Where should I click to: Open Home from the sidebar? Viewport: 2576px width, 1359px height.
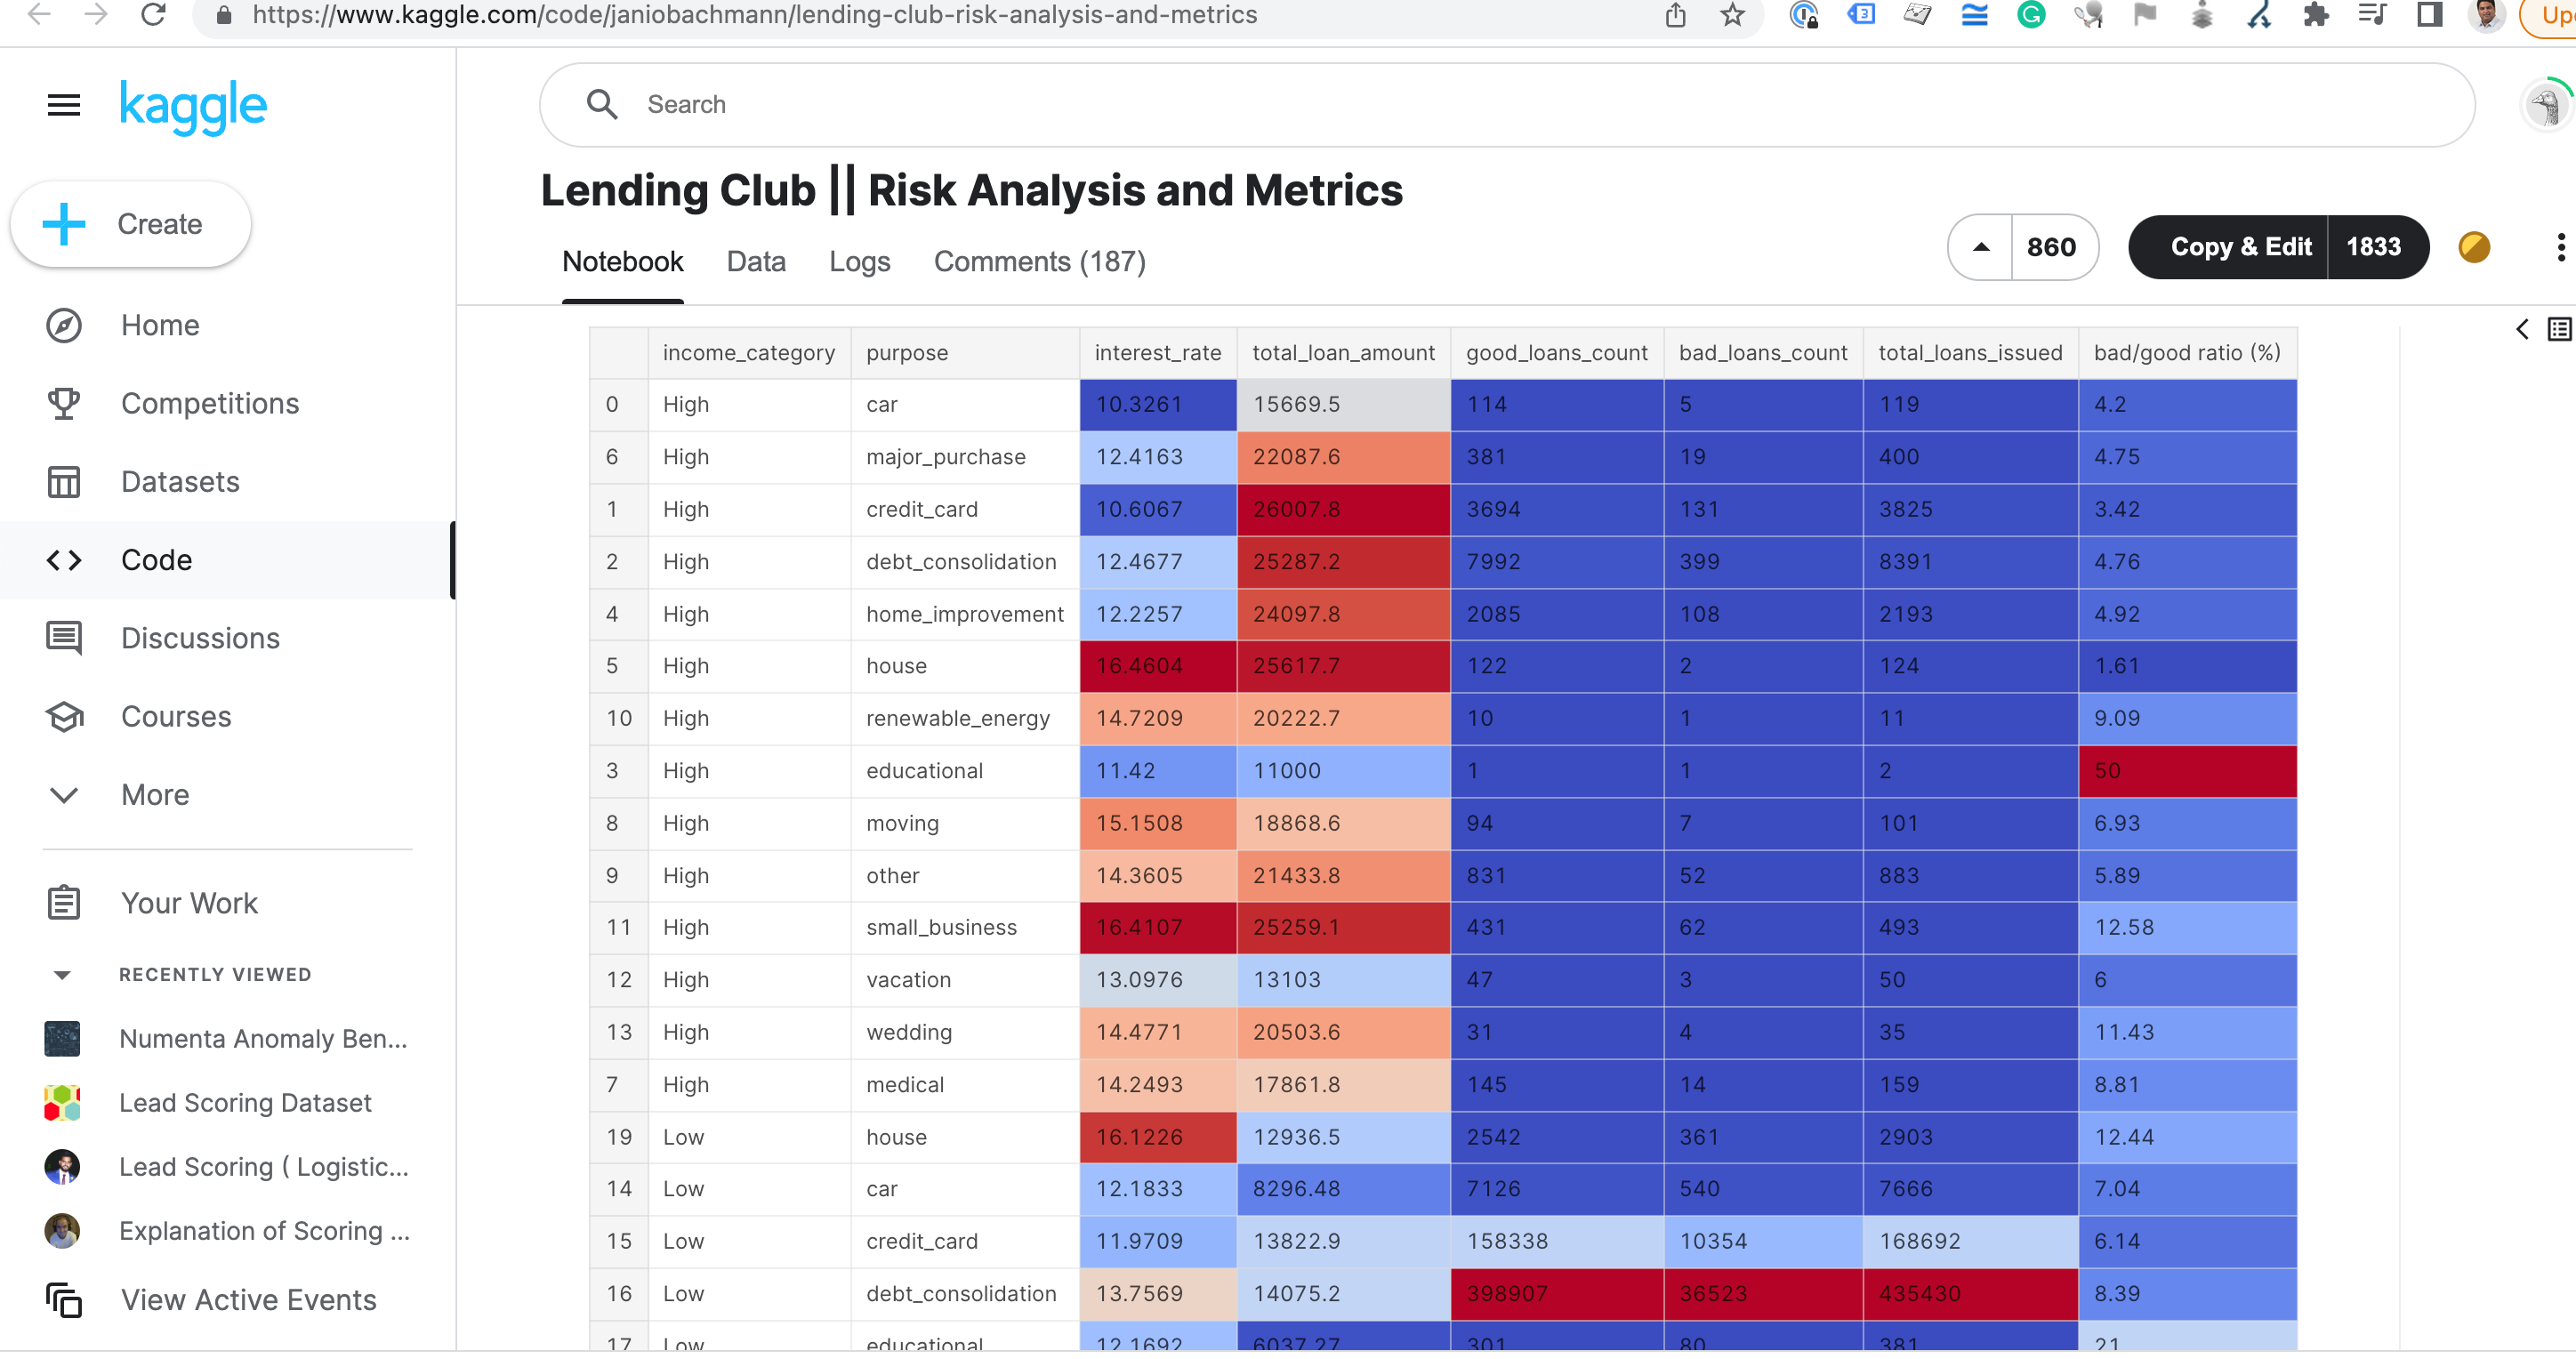pos(160,325)
